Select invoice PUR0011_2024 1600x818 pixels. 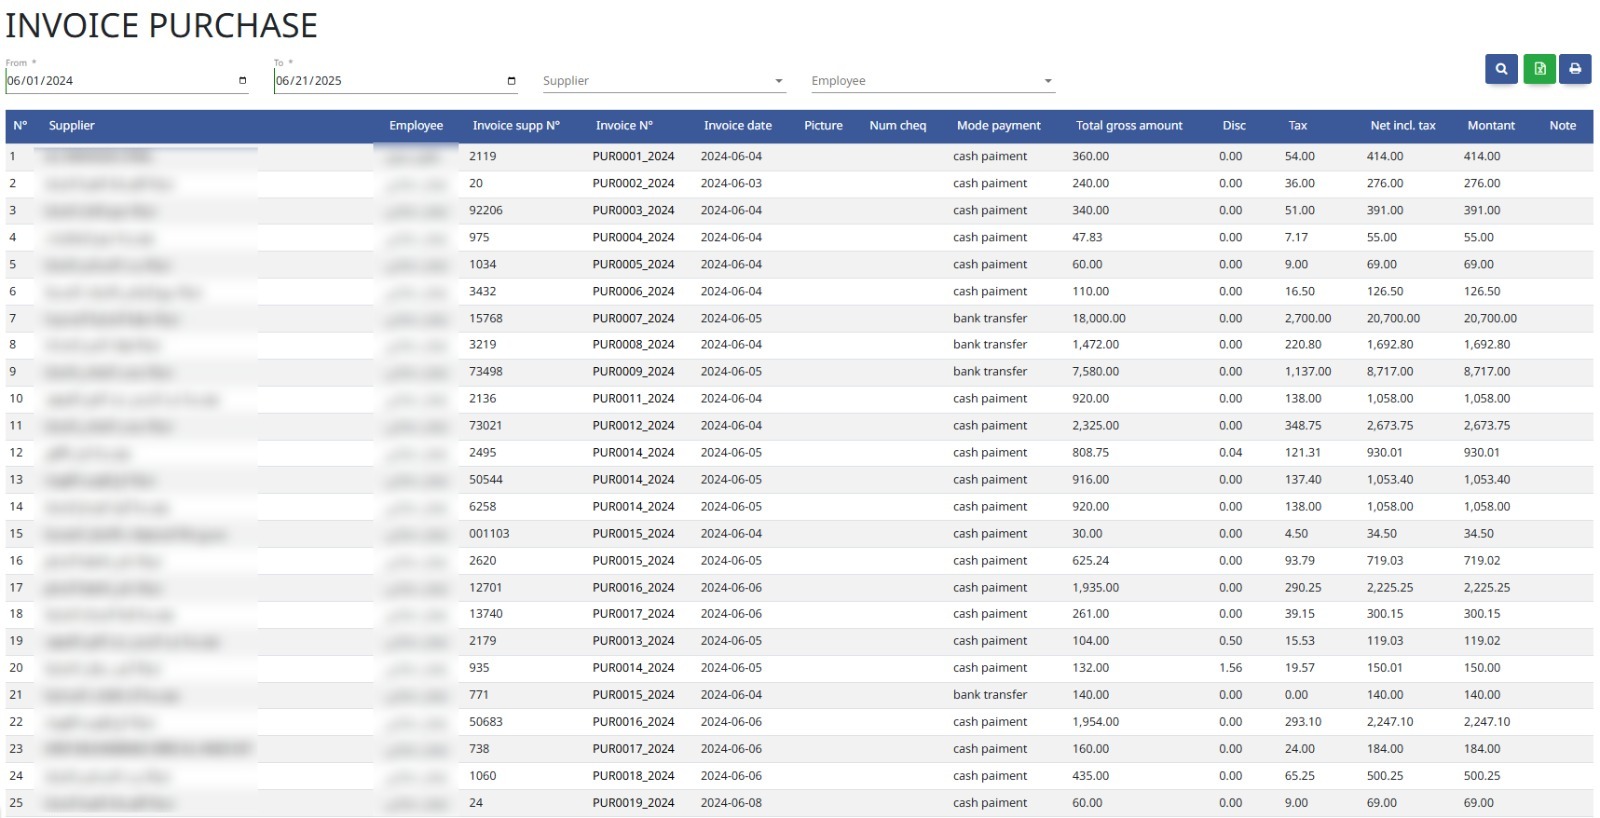633,399
